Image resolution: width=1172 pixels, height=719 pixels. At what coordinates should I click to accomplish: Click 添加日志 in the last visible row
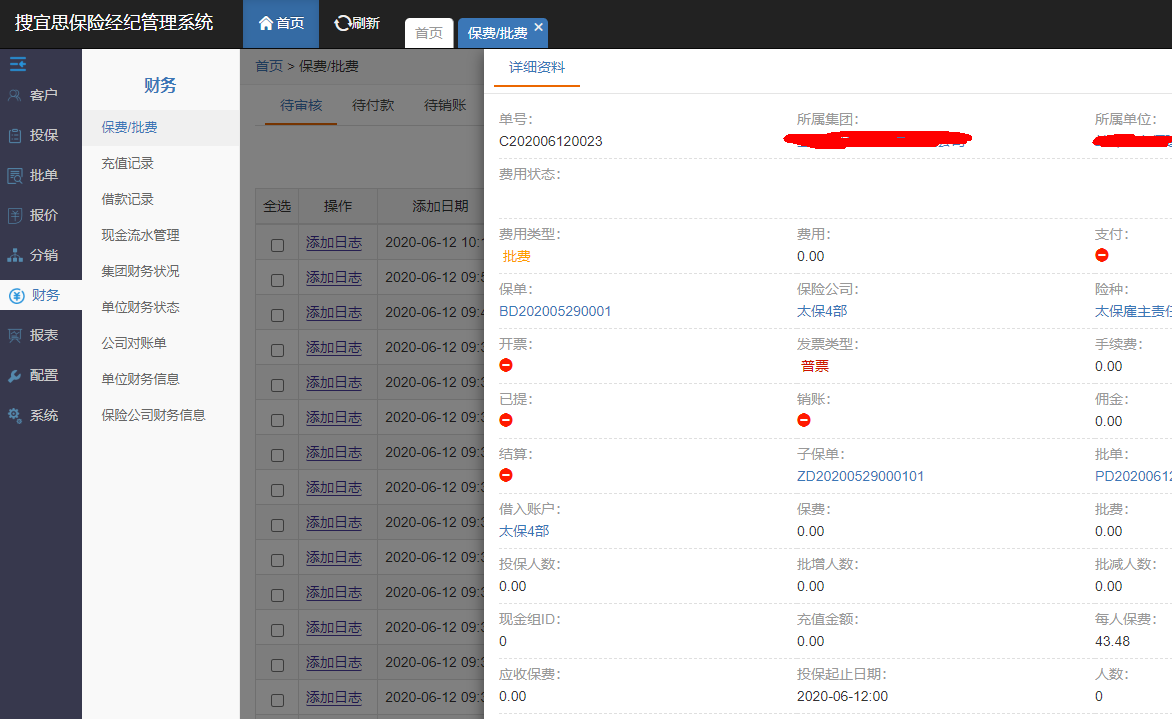(x=334, y=697)
